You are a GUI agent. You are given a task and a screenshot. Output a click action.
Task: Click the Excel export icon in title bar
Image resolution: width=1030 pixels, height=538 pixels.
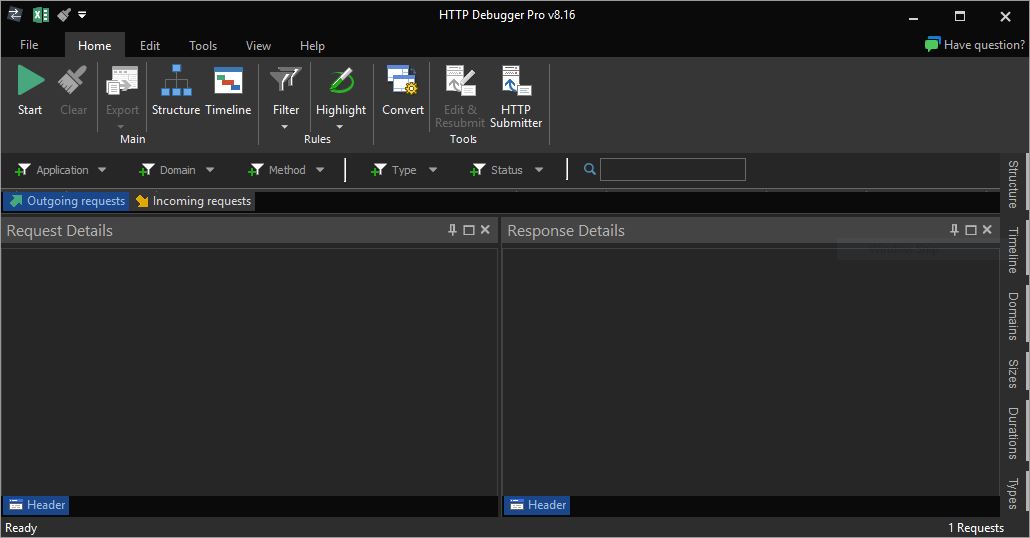pos(41,14)
